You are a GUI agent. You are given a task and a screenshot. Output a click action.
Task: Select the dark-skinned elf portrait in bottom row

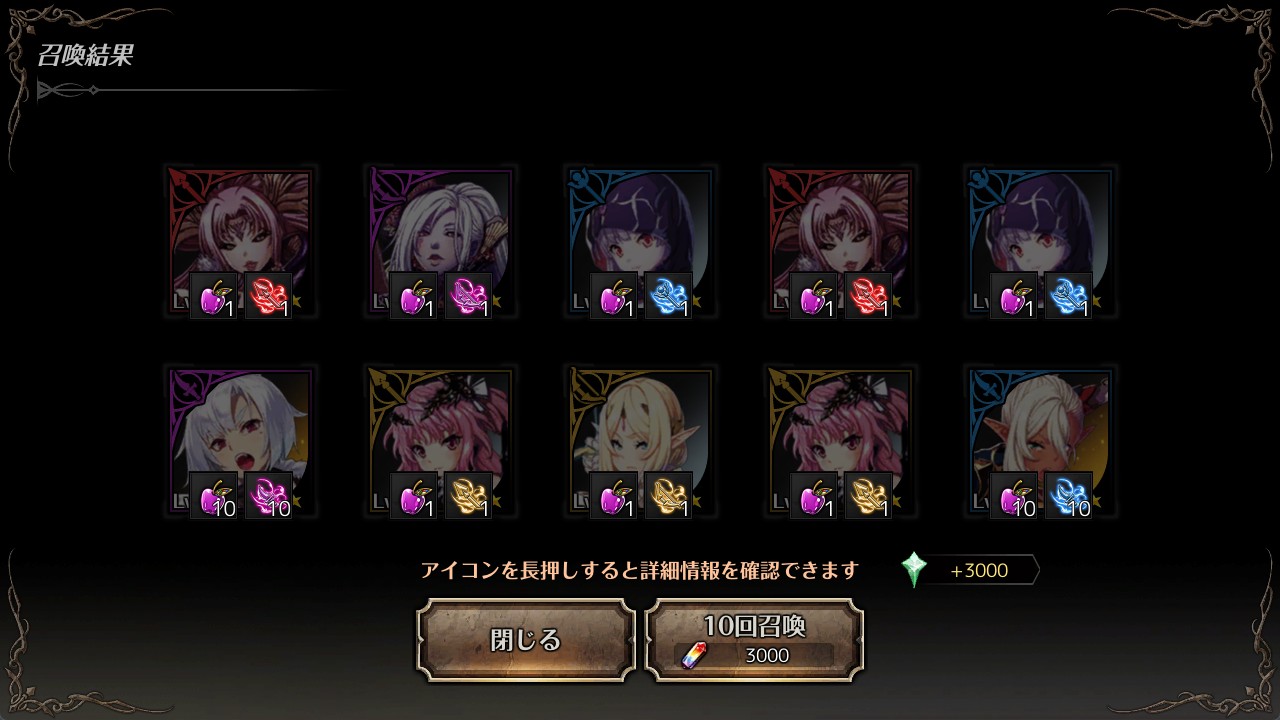pos(1040,442)
